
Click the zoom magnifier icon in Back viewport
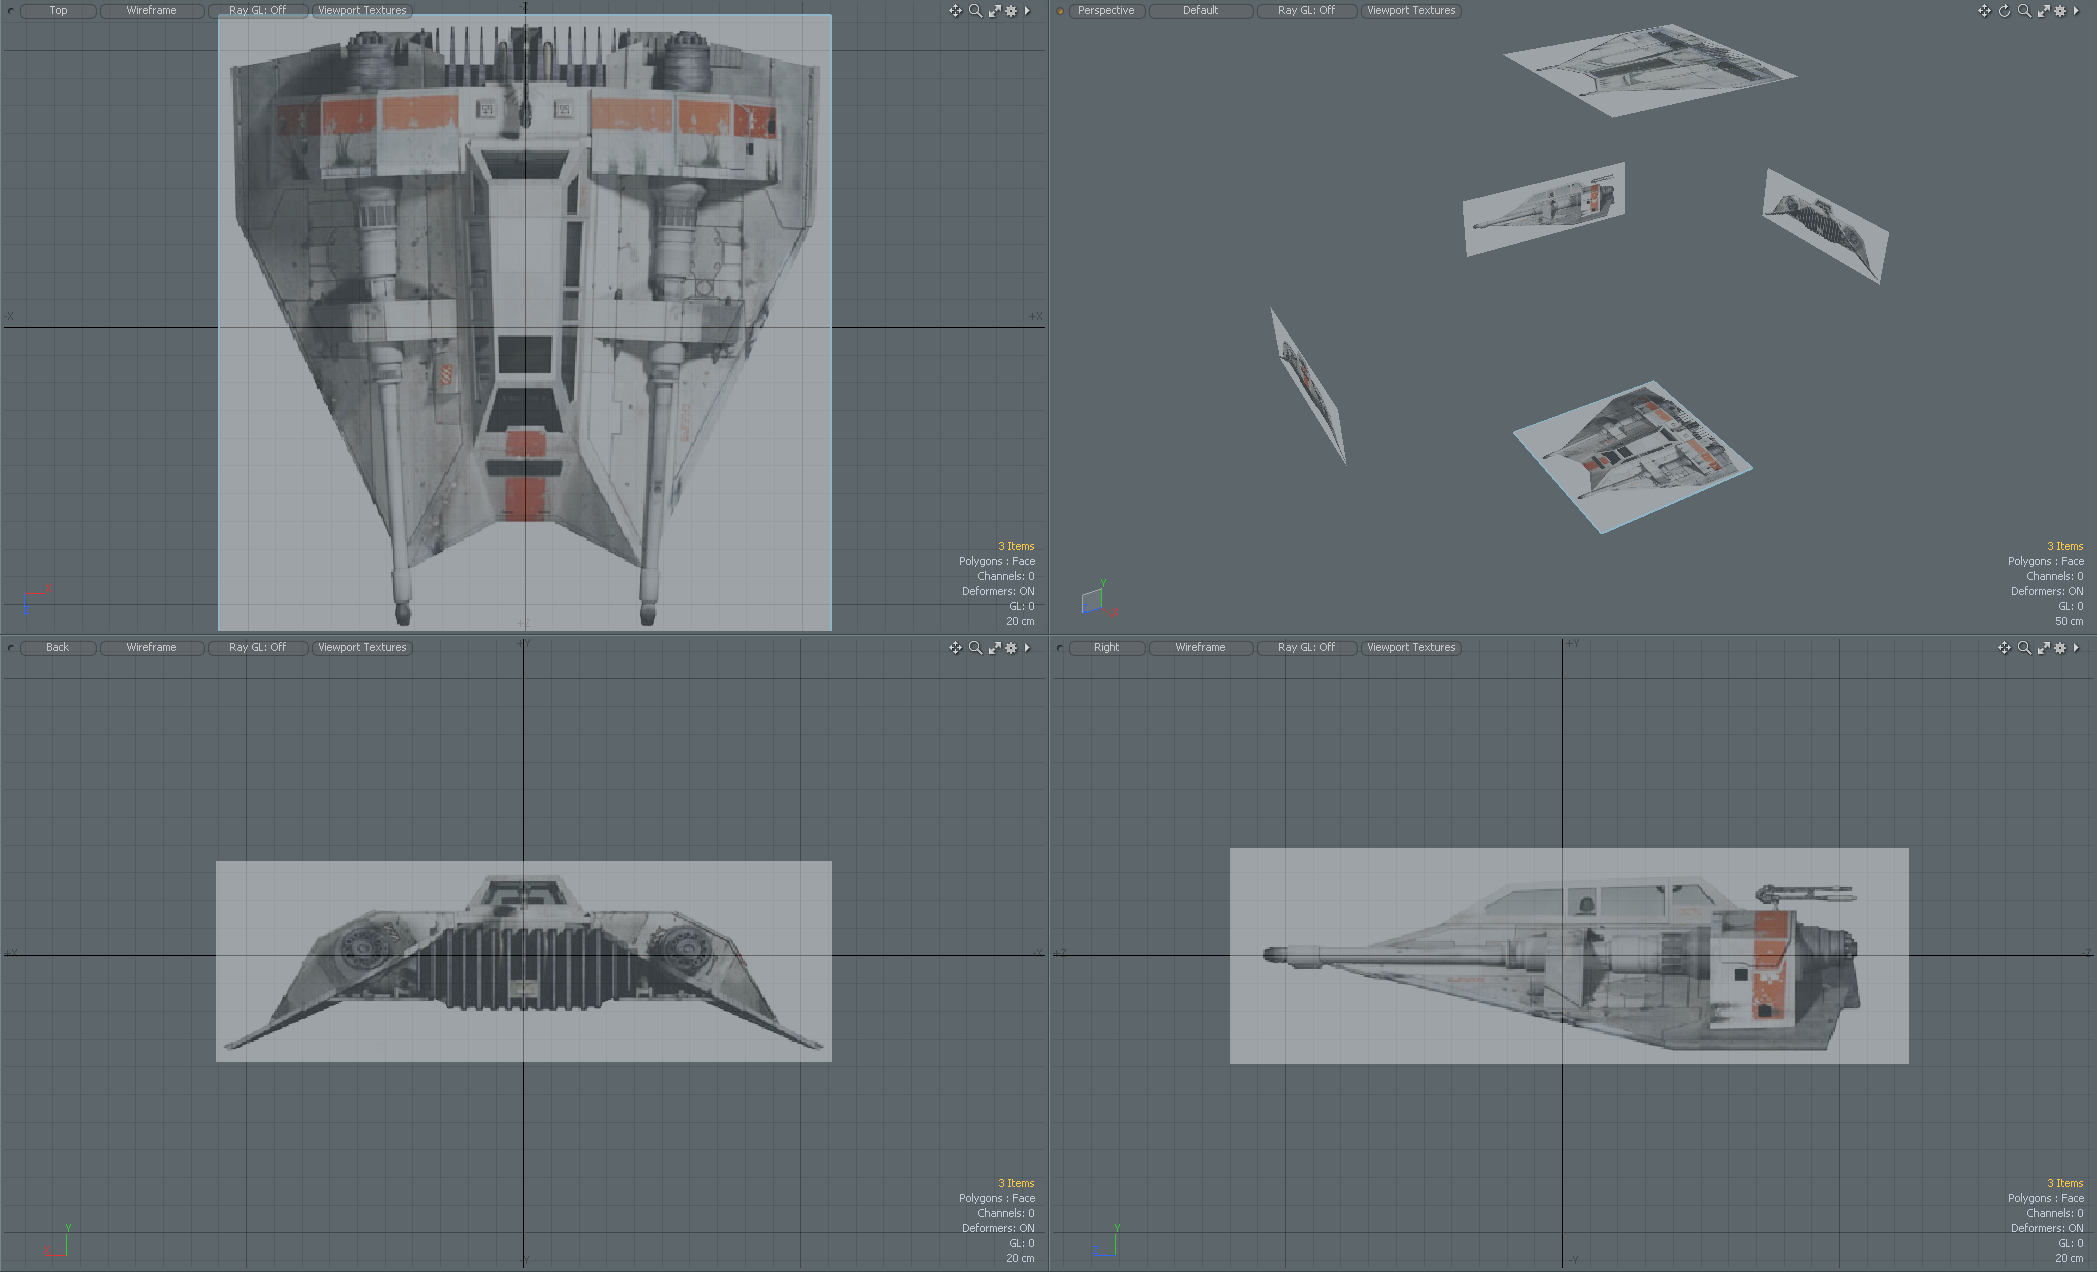pos(975,648)
